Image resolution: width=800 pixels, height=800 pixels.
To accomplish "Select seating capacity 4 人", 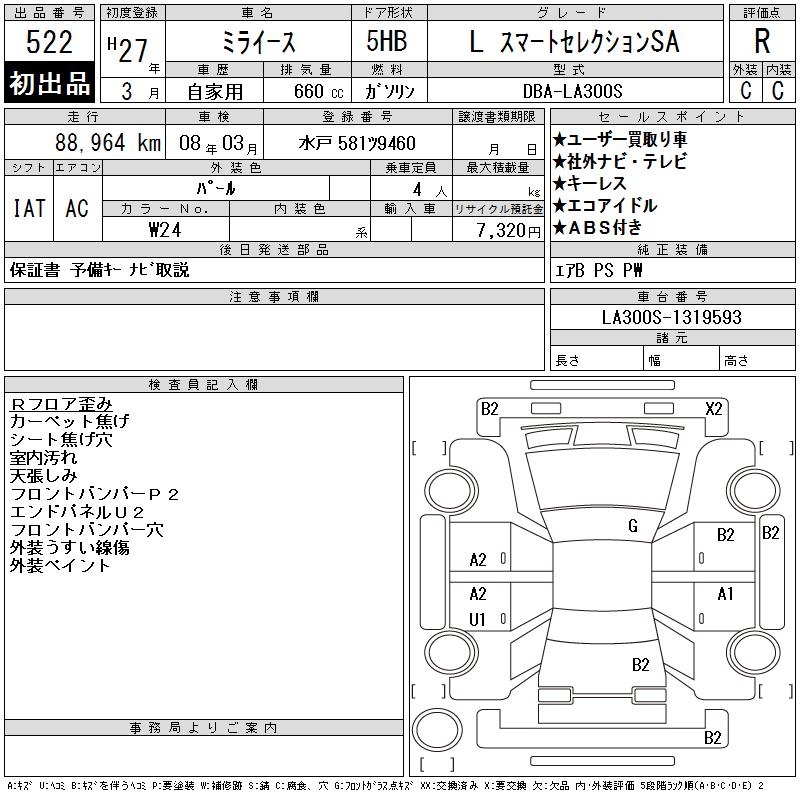I will click(430, 190).
